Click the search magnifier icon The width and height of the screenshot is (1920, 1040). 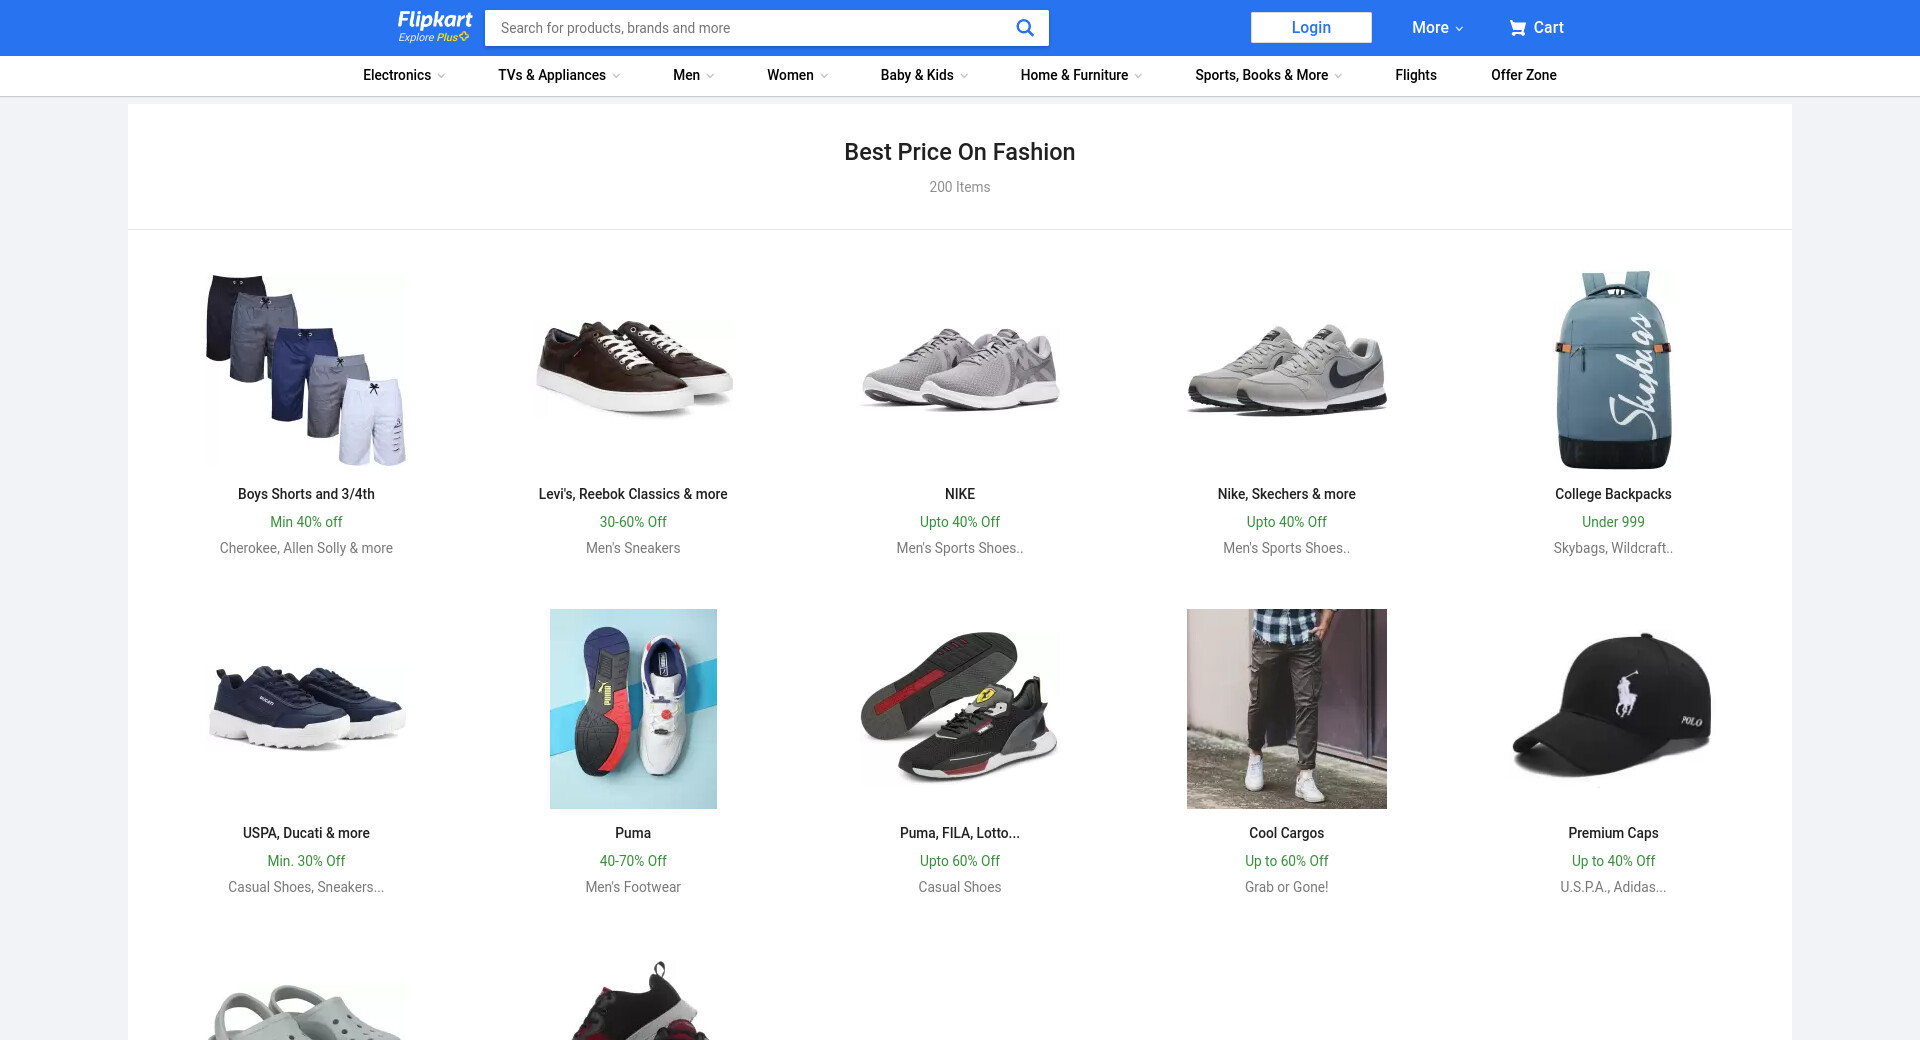pyautogui.click(x=1024, y=28)
